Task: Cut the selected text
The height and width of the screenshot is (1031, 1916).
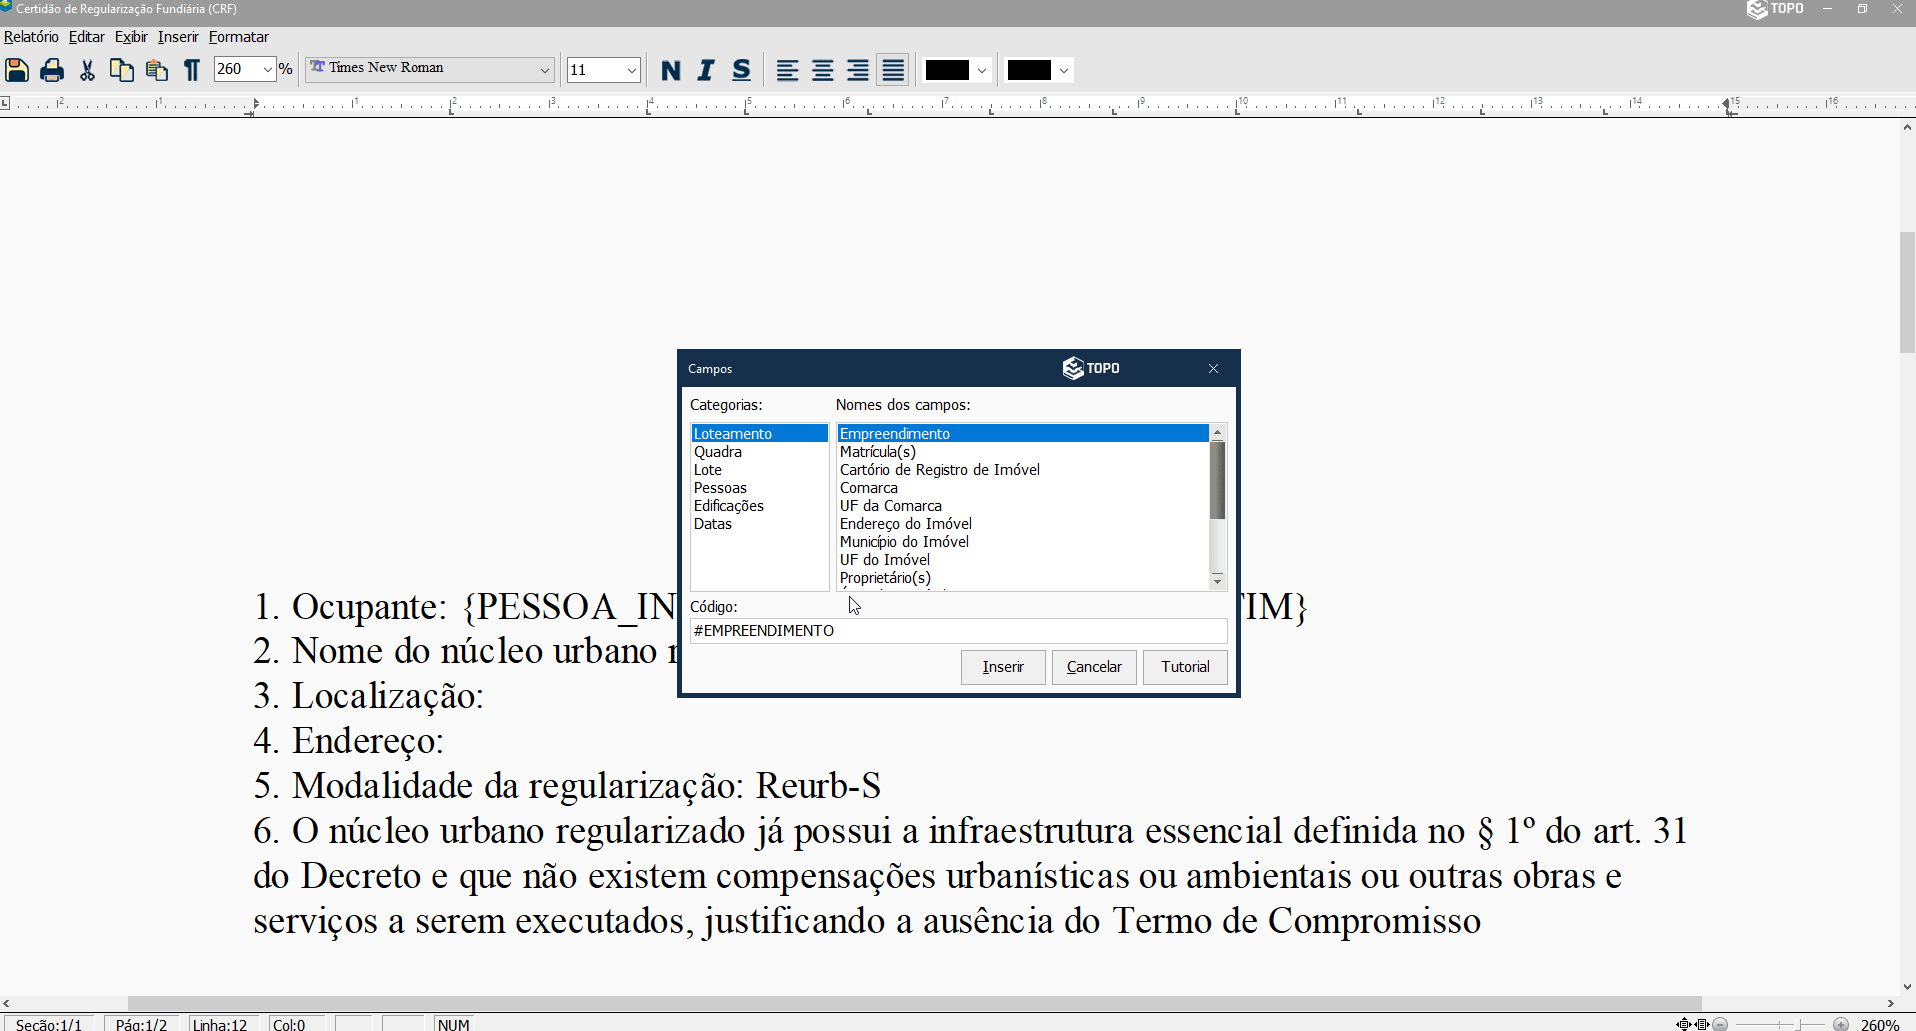Action: click(x=87, y=70)
